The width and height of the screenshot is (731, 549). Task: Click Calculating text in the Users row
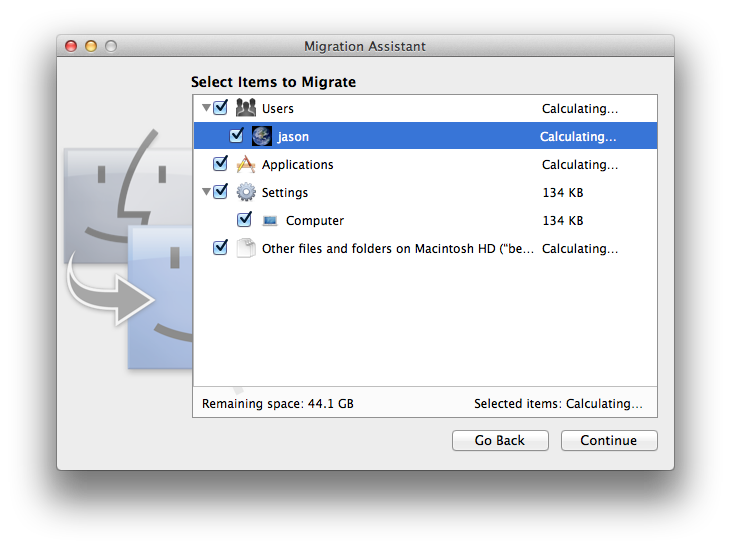(x=579, y=109)
